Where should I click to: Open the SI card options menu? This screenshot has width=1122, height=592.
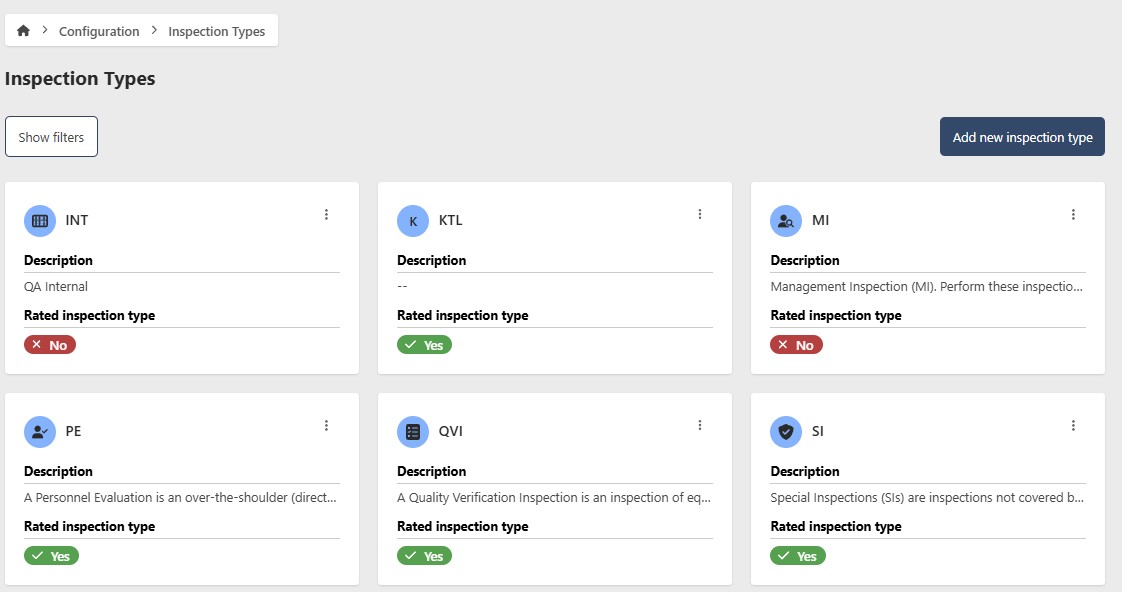tap(1073, 425)
